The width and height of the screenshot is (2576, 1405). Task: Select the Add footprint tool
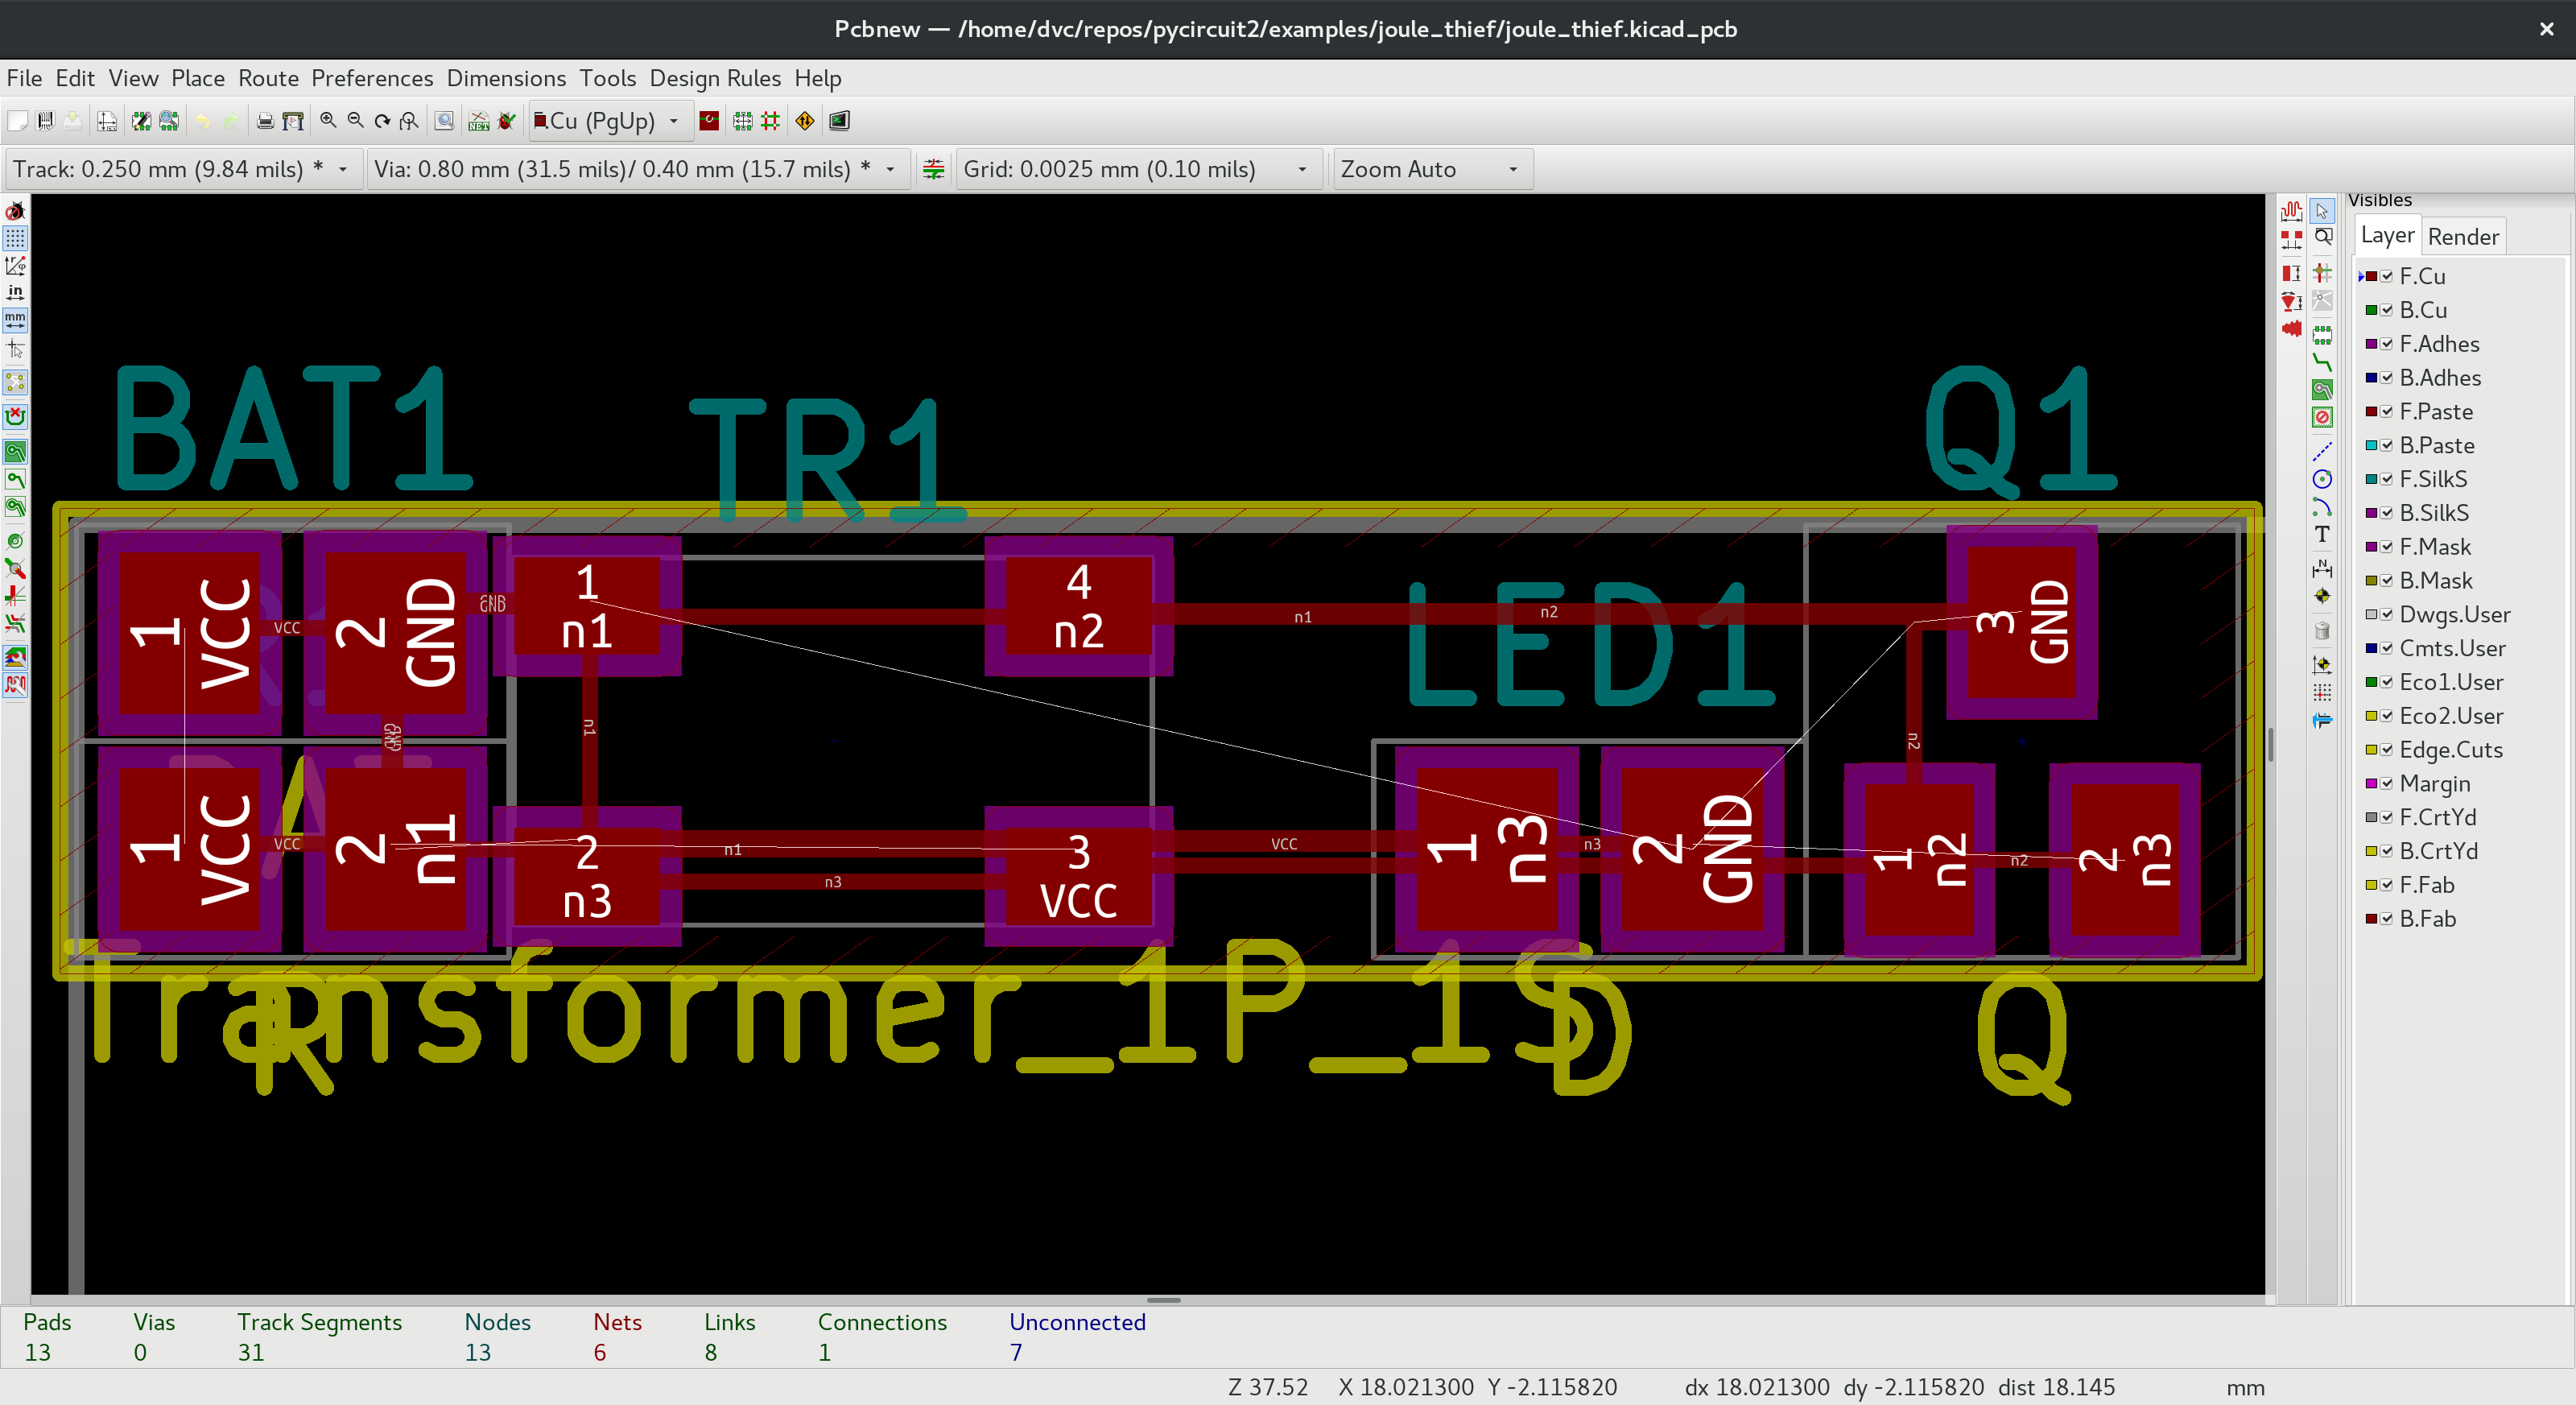point(2322,335)
